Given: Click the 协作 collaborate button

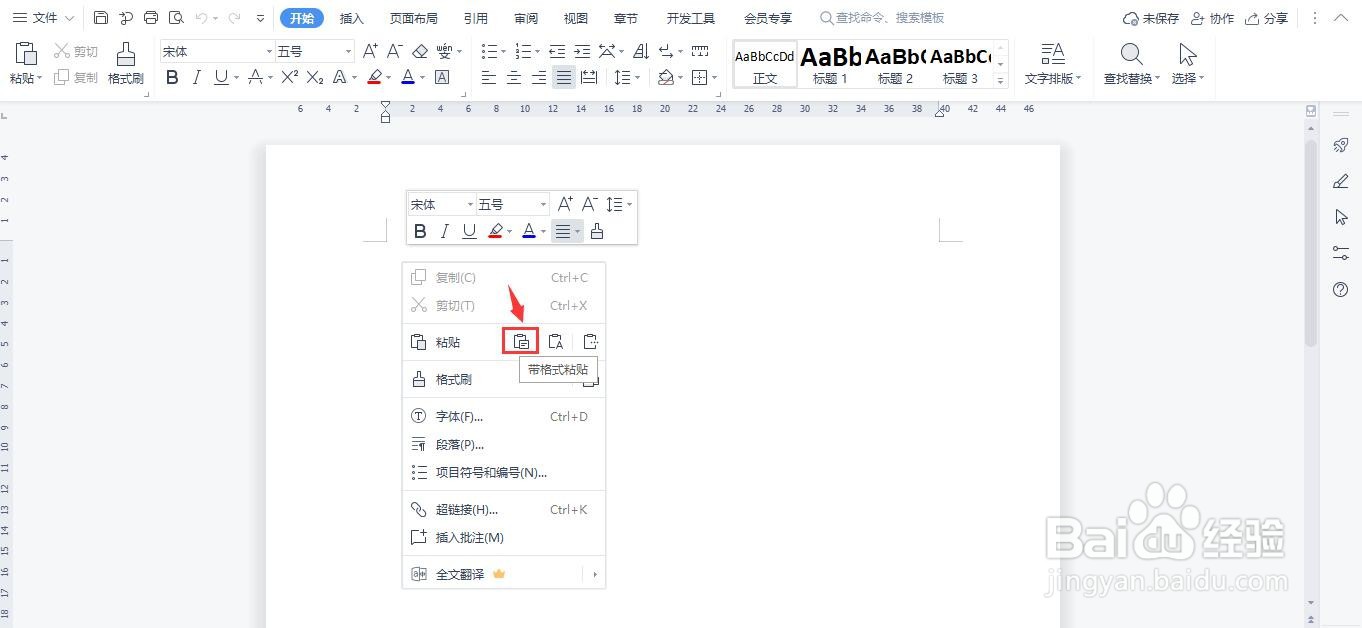Looking at the screenshot, I should pos(1212,18).
